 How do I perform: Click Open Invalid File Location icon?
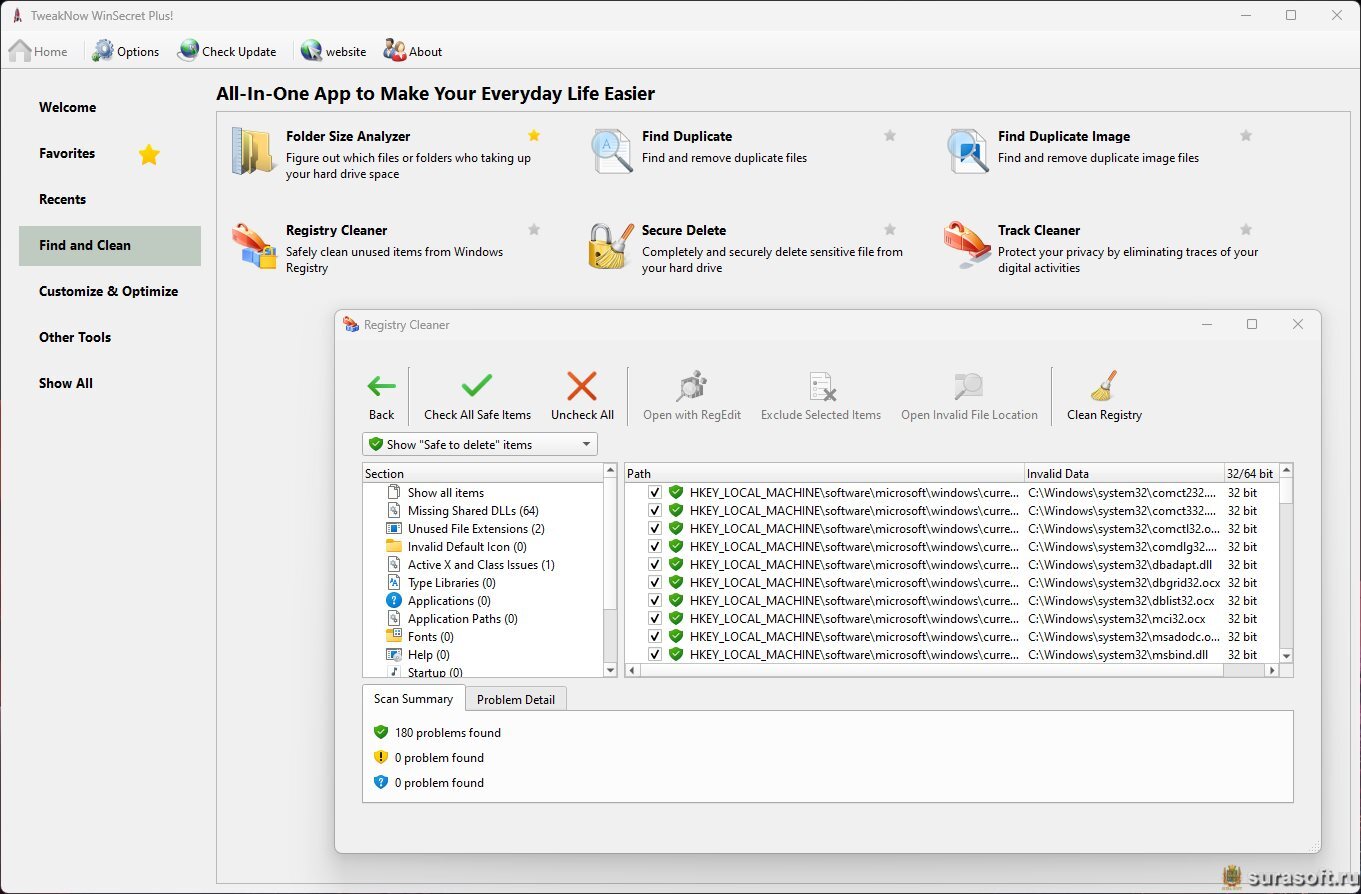pyautogui.click(x=969, y=386)
